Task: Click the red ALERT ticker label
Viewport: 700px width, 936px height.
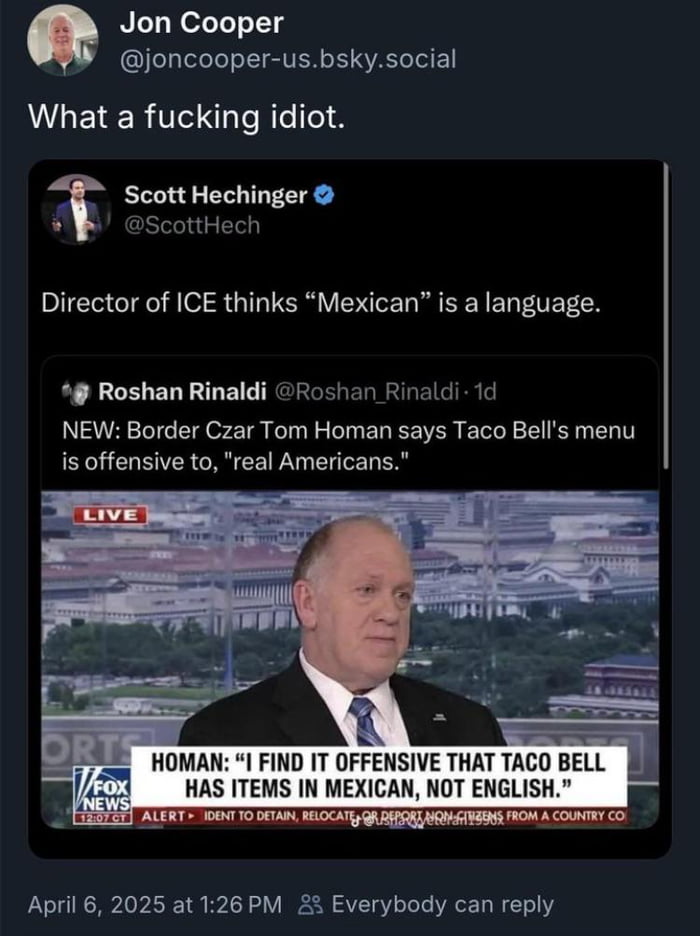Action: [x=162, y=816]
